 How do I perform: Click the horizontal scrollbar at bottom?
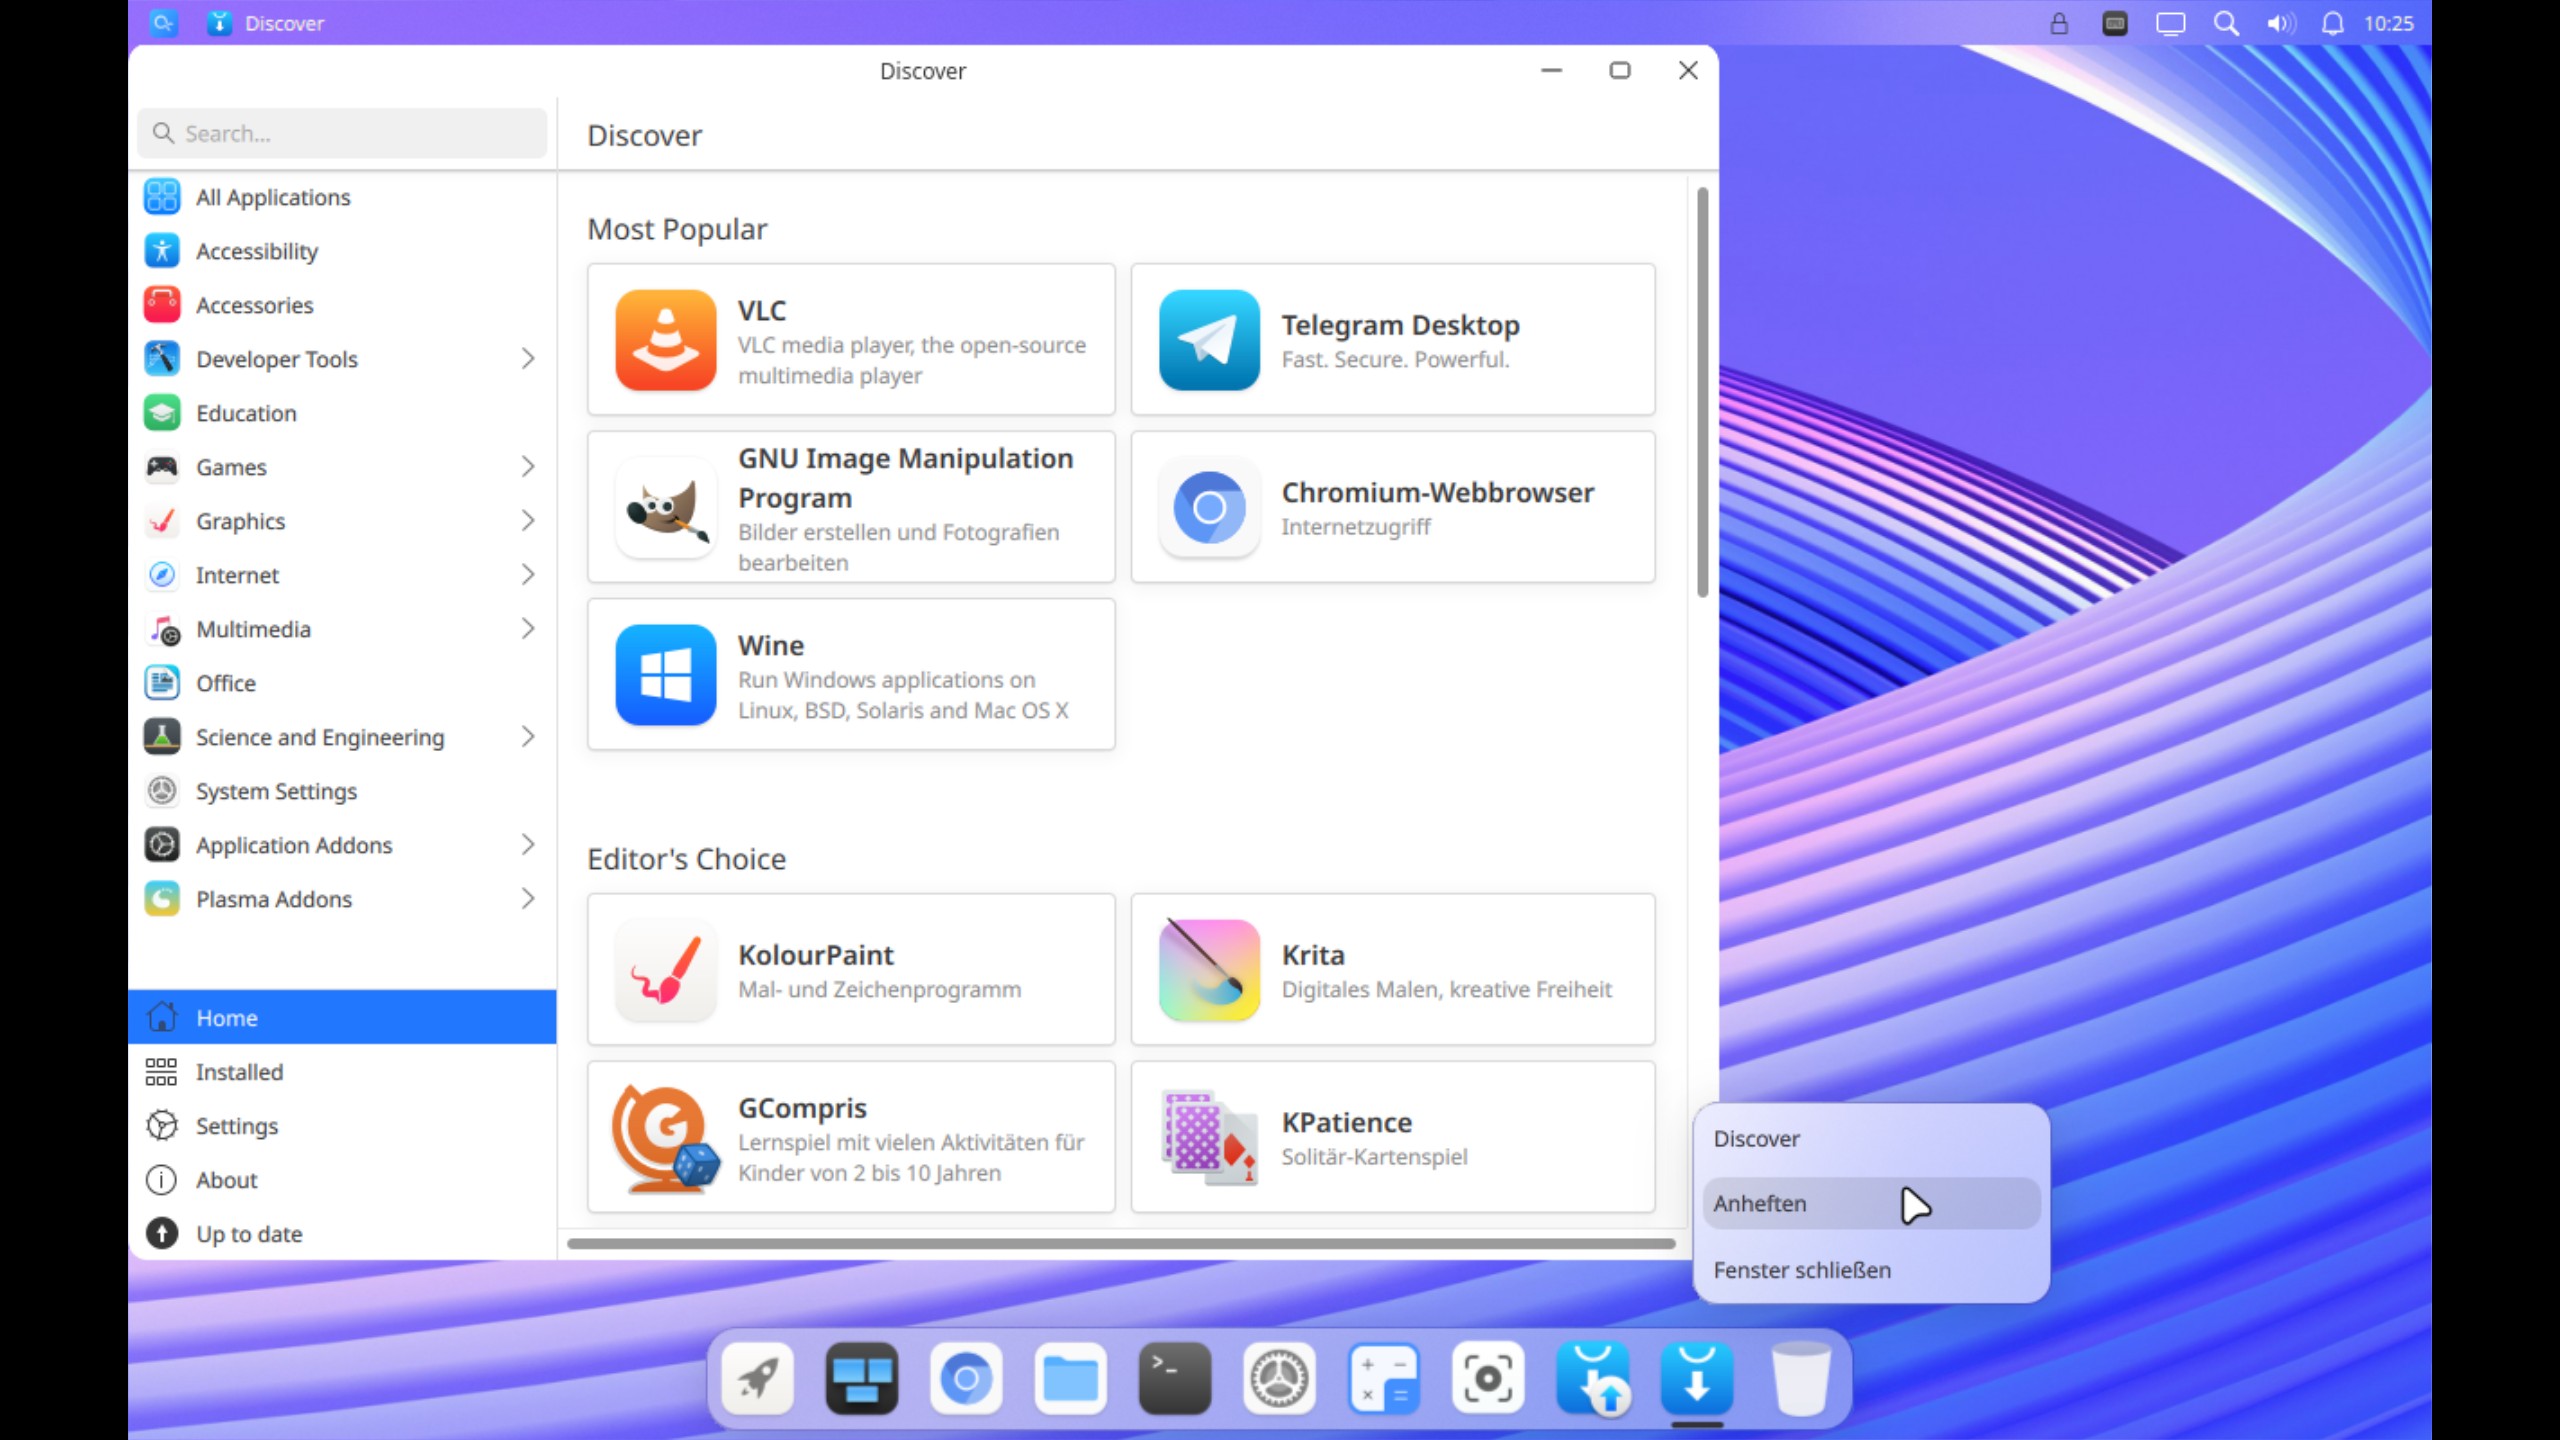click(x=1121, y=1244)
